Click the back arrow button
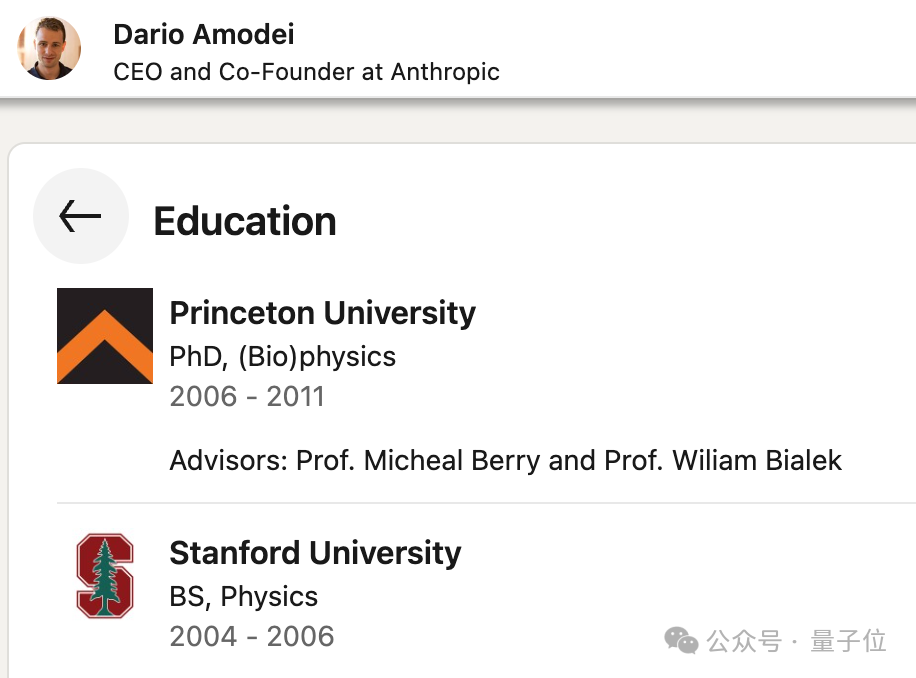 click(x=80, y=216)
